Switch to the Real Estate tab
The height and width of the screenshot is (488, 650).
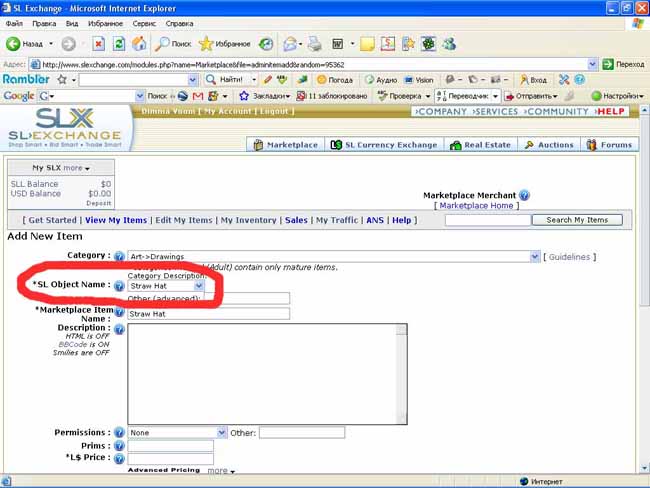click(x=480, y=145)
